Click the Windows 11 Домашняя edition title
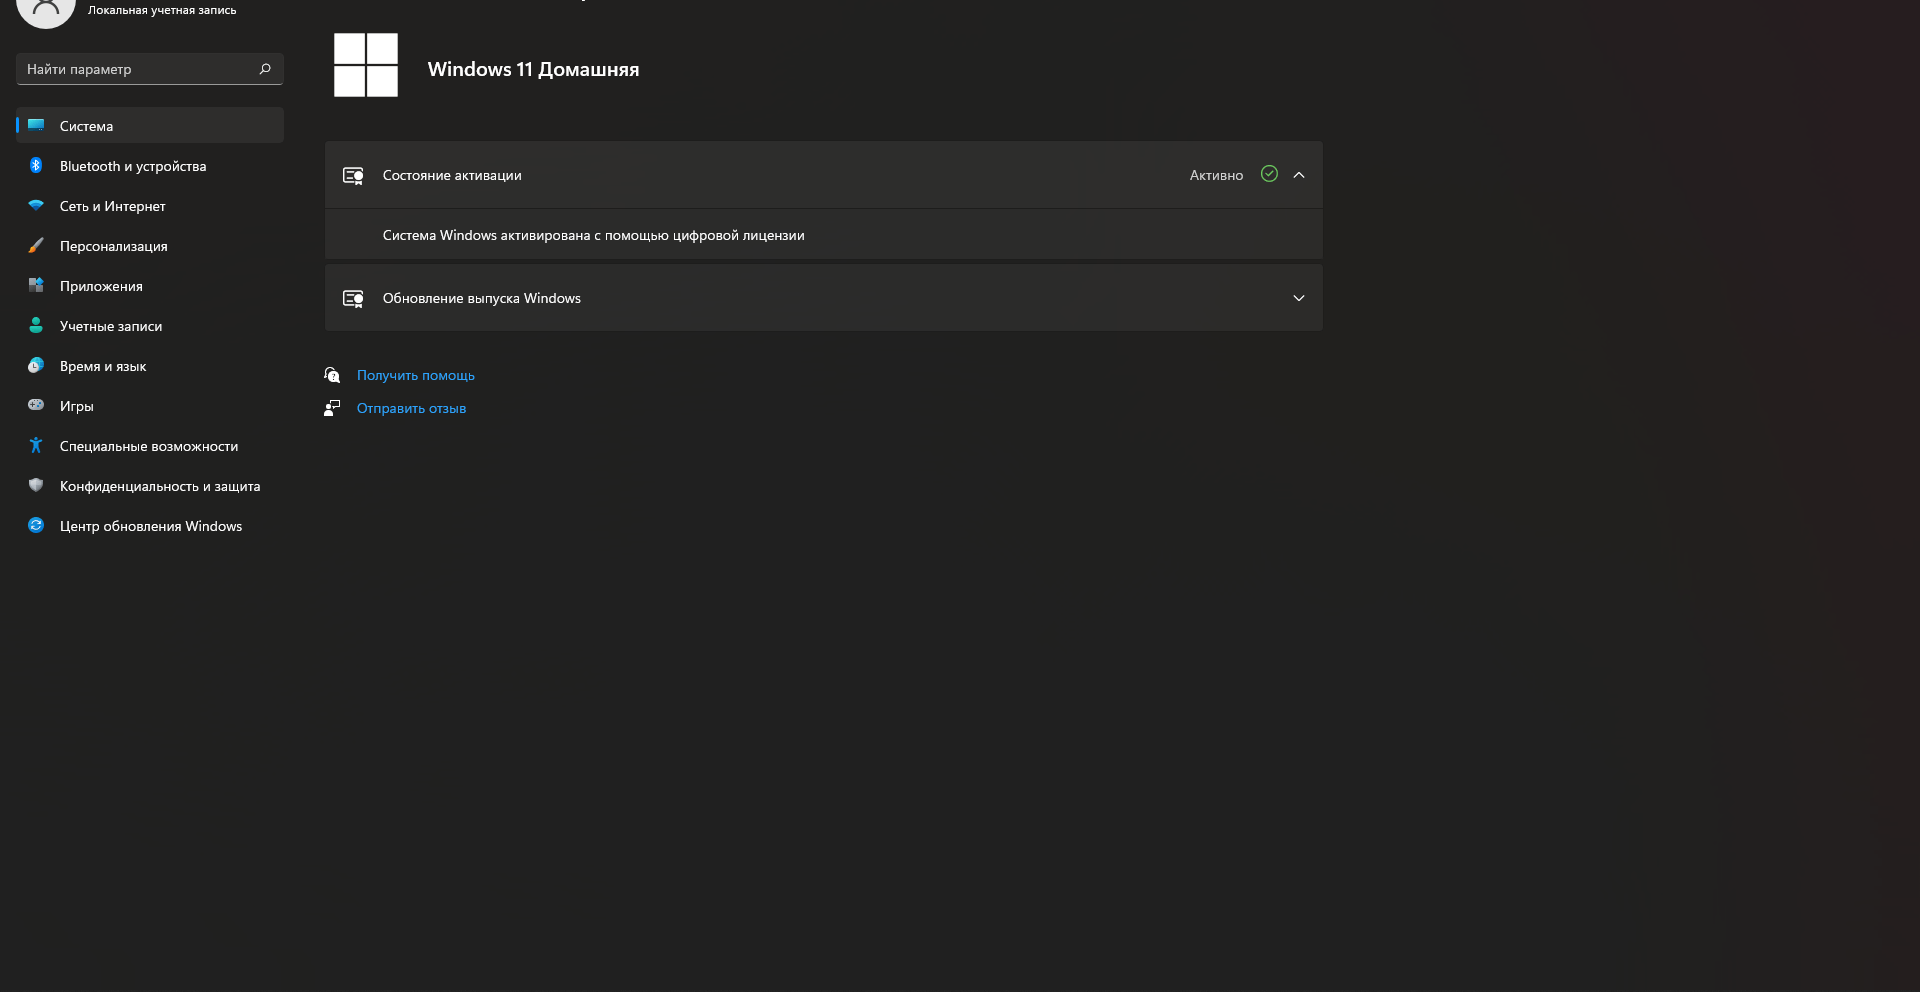Screen dimensions: 1920x992 click(533, 69)
